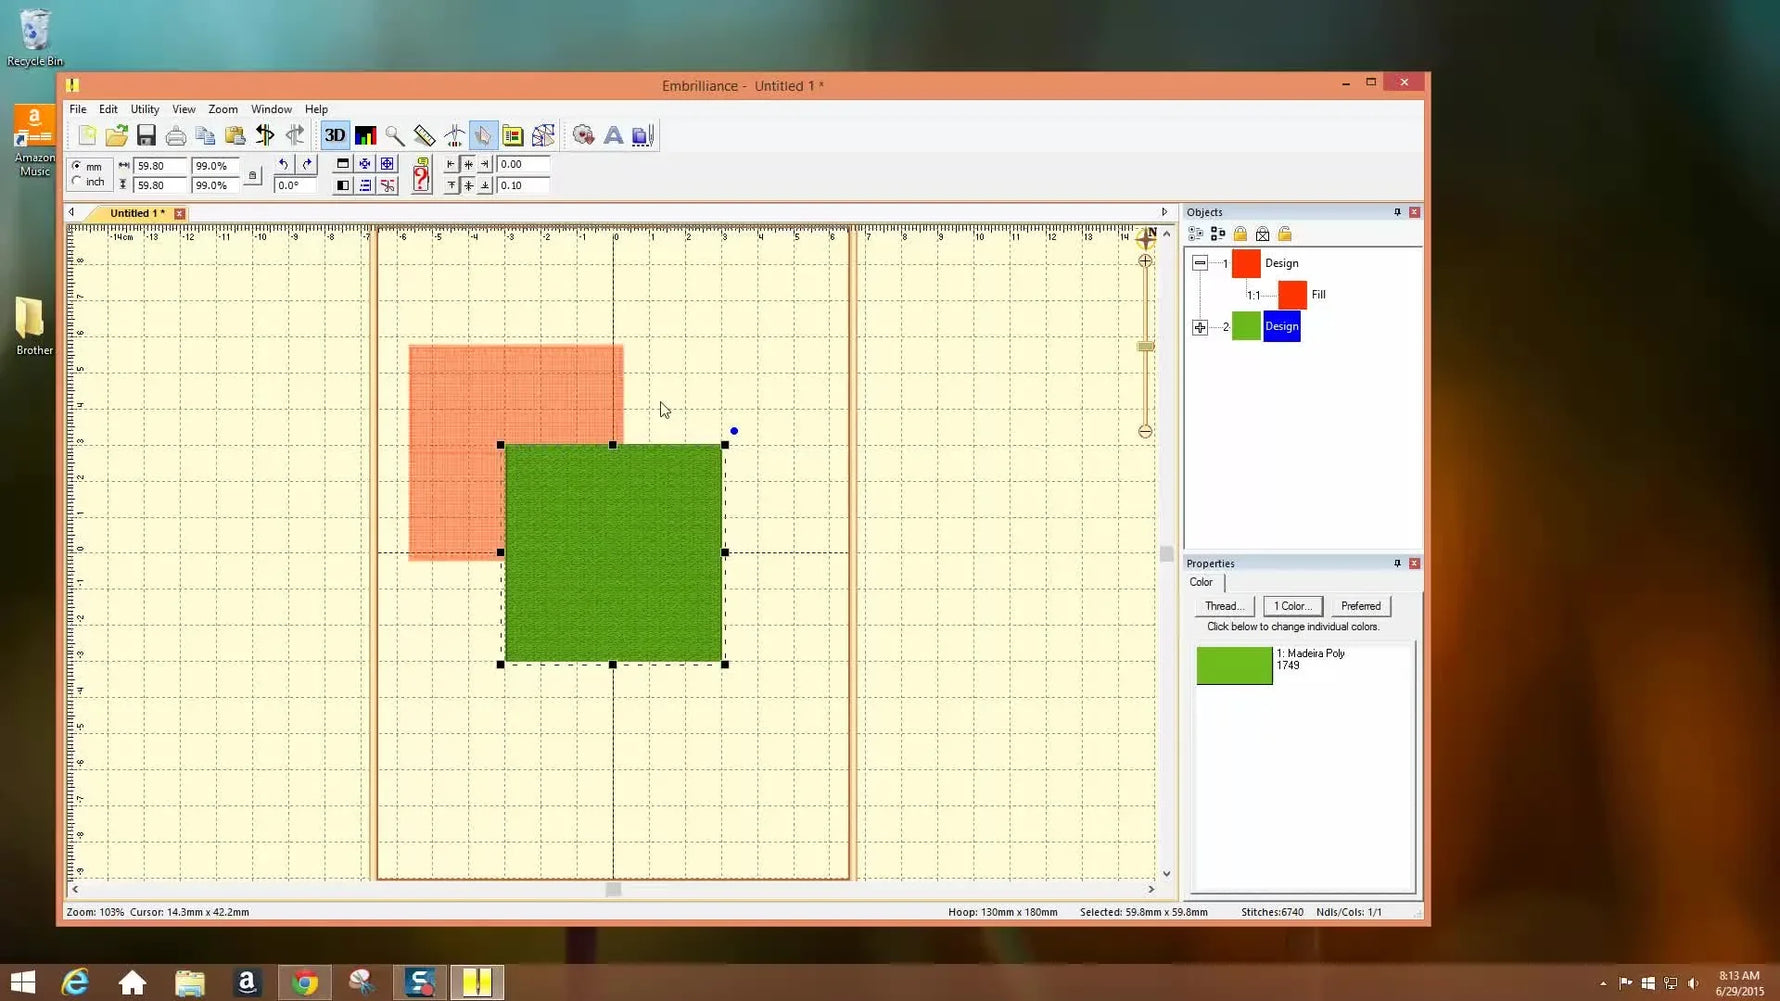Open the Window menu
This screenshot has width=1780, height=1001.
tap(271, 109)
